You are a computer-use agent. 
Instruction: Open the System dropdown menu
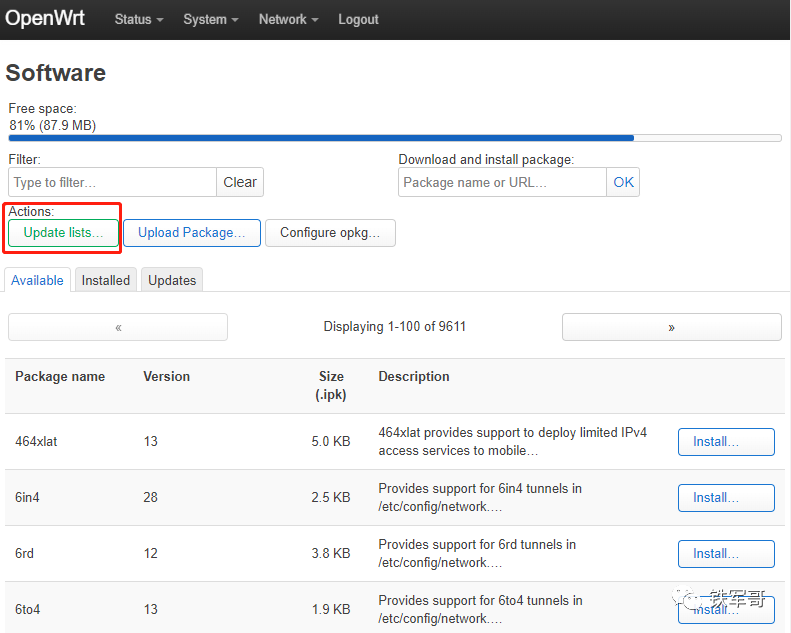tap(210, 20)
